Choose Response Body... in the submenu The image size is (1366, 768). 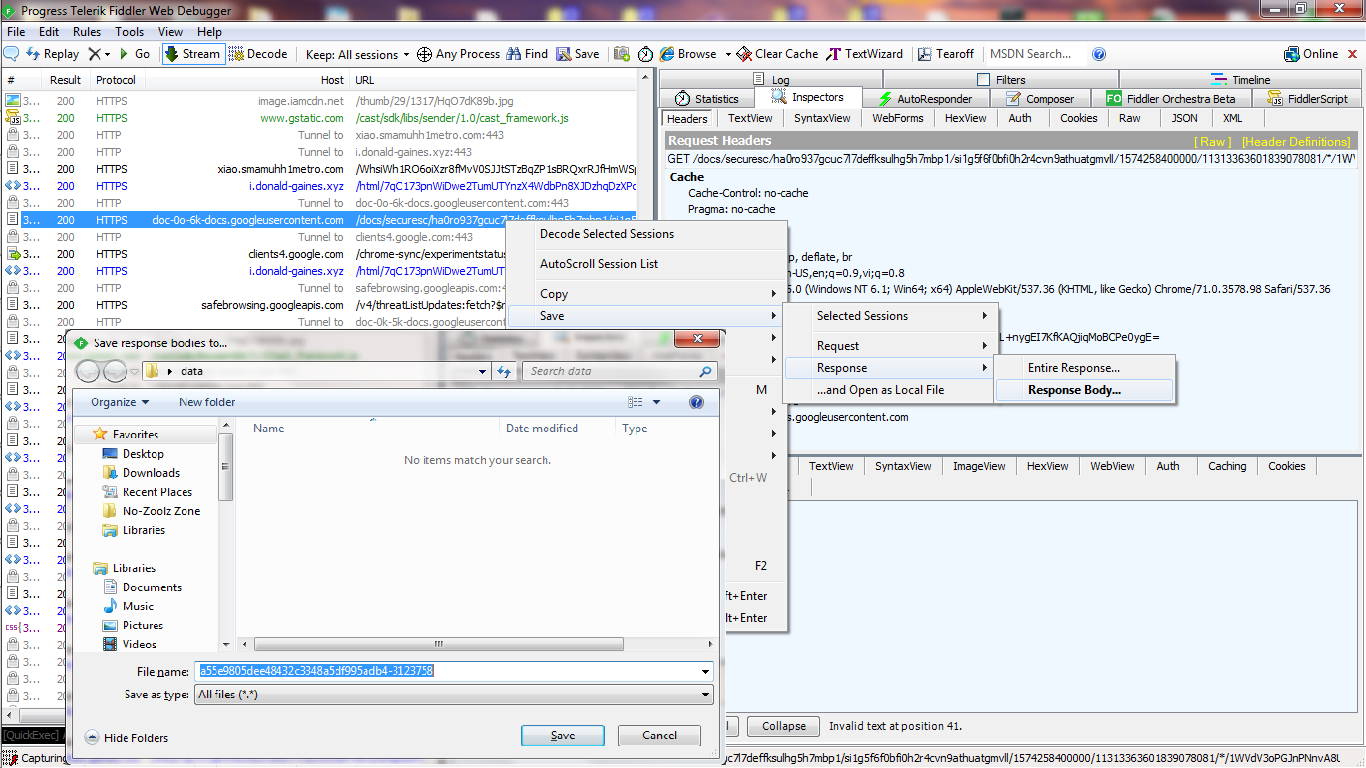click(x=1084, y=390)
